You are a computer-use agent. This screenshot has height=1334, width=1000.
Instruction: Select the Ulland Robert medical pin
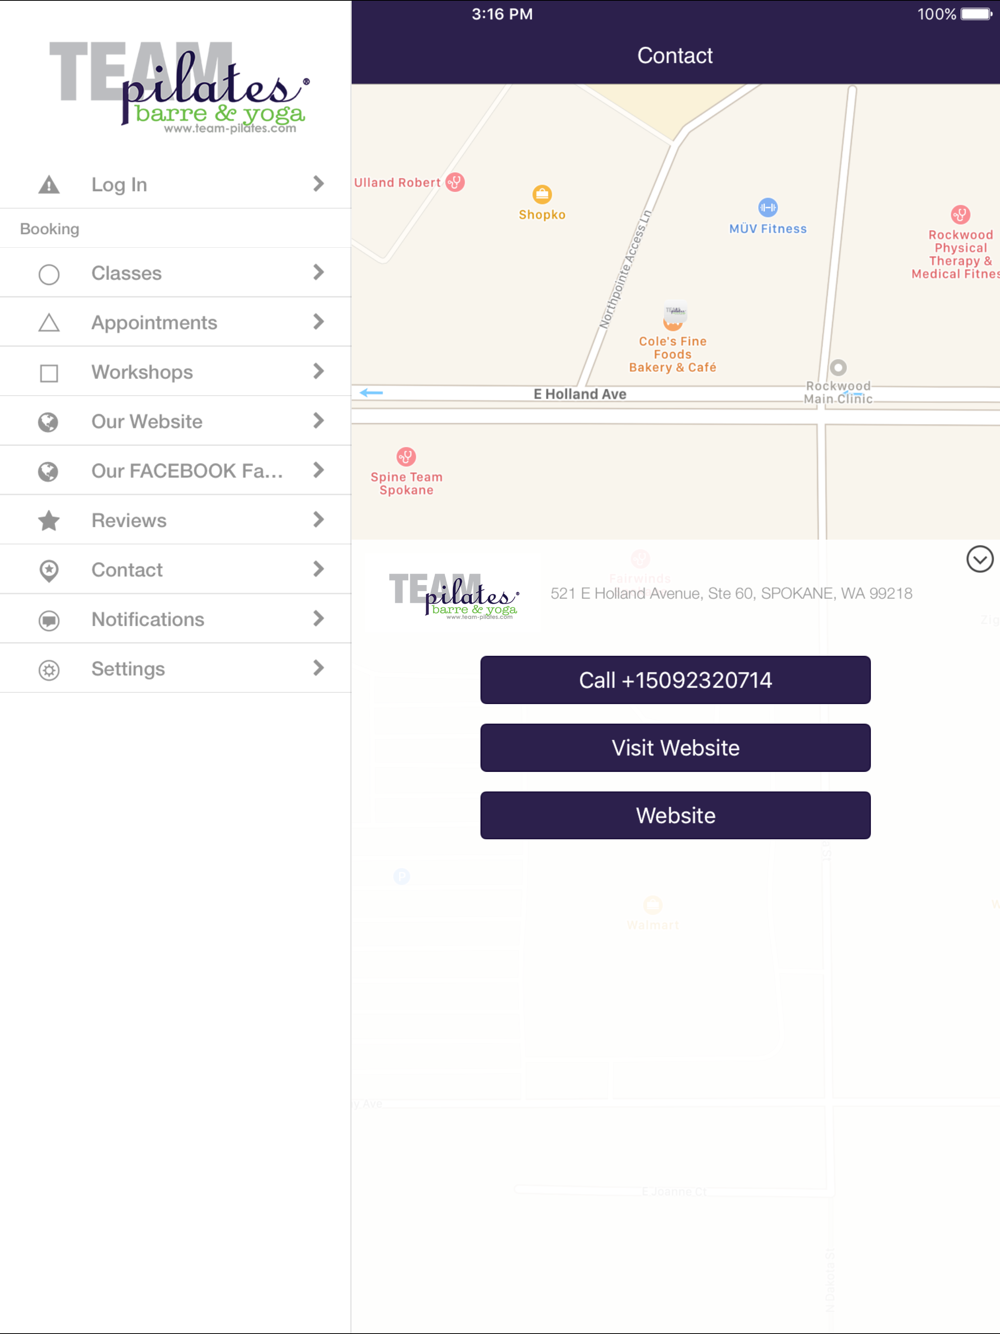[455, 182]
